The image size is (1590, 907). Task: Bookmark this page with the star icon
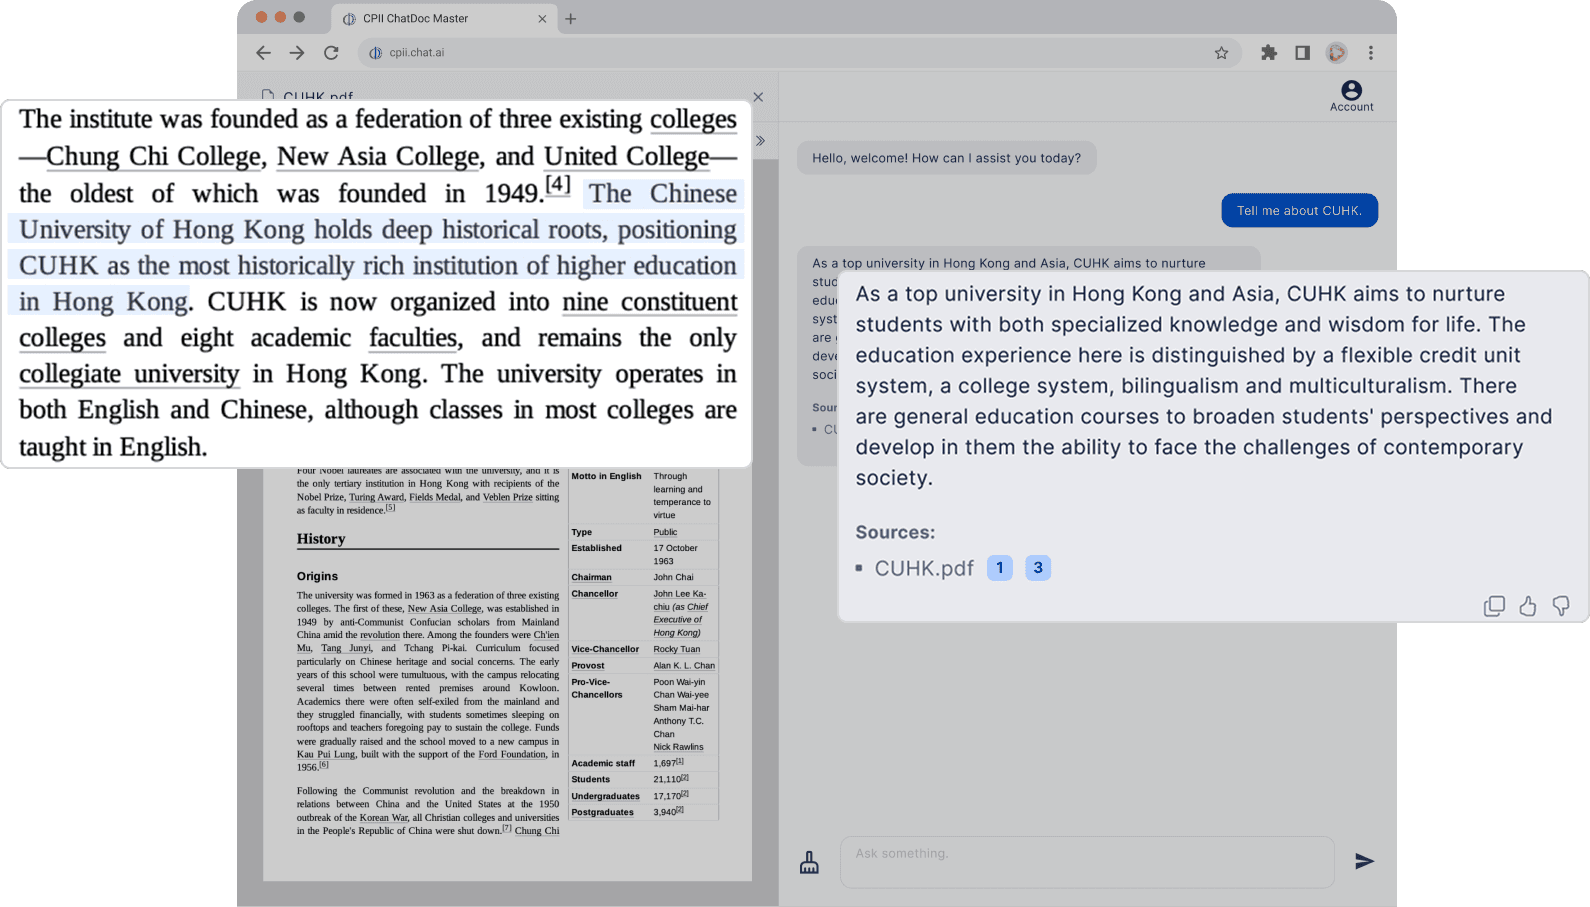point(1221,53)
